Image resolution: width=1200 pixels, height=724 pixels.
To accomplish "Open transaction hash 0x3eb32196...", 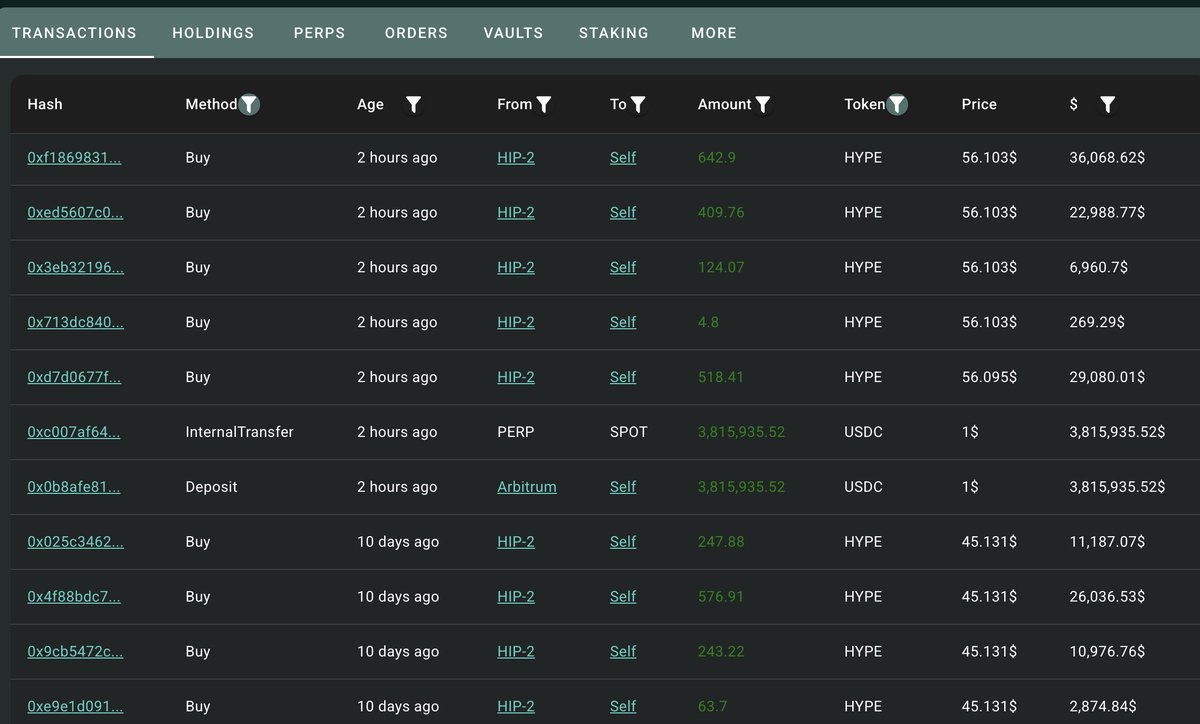I will click(x=75, y=268).
